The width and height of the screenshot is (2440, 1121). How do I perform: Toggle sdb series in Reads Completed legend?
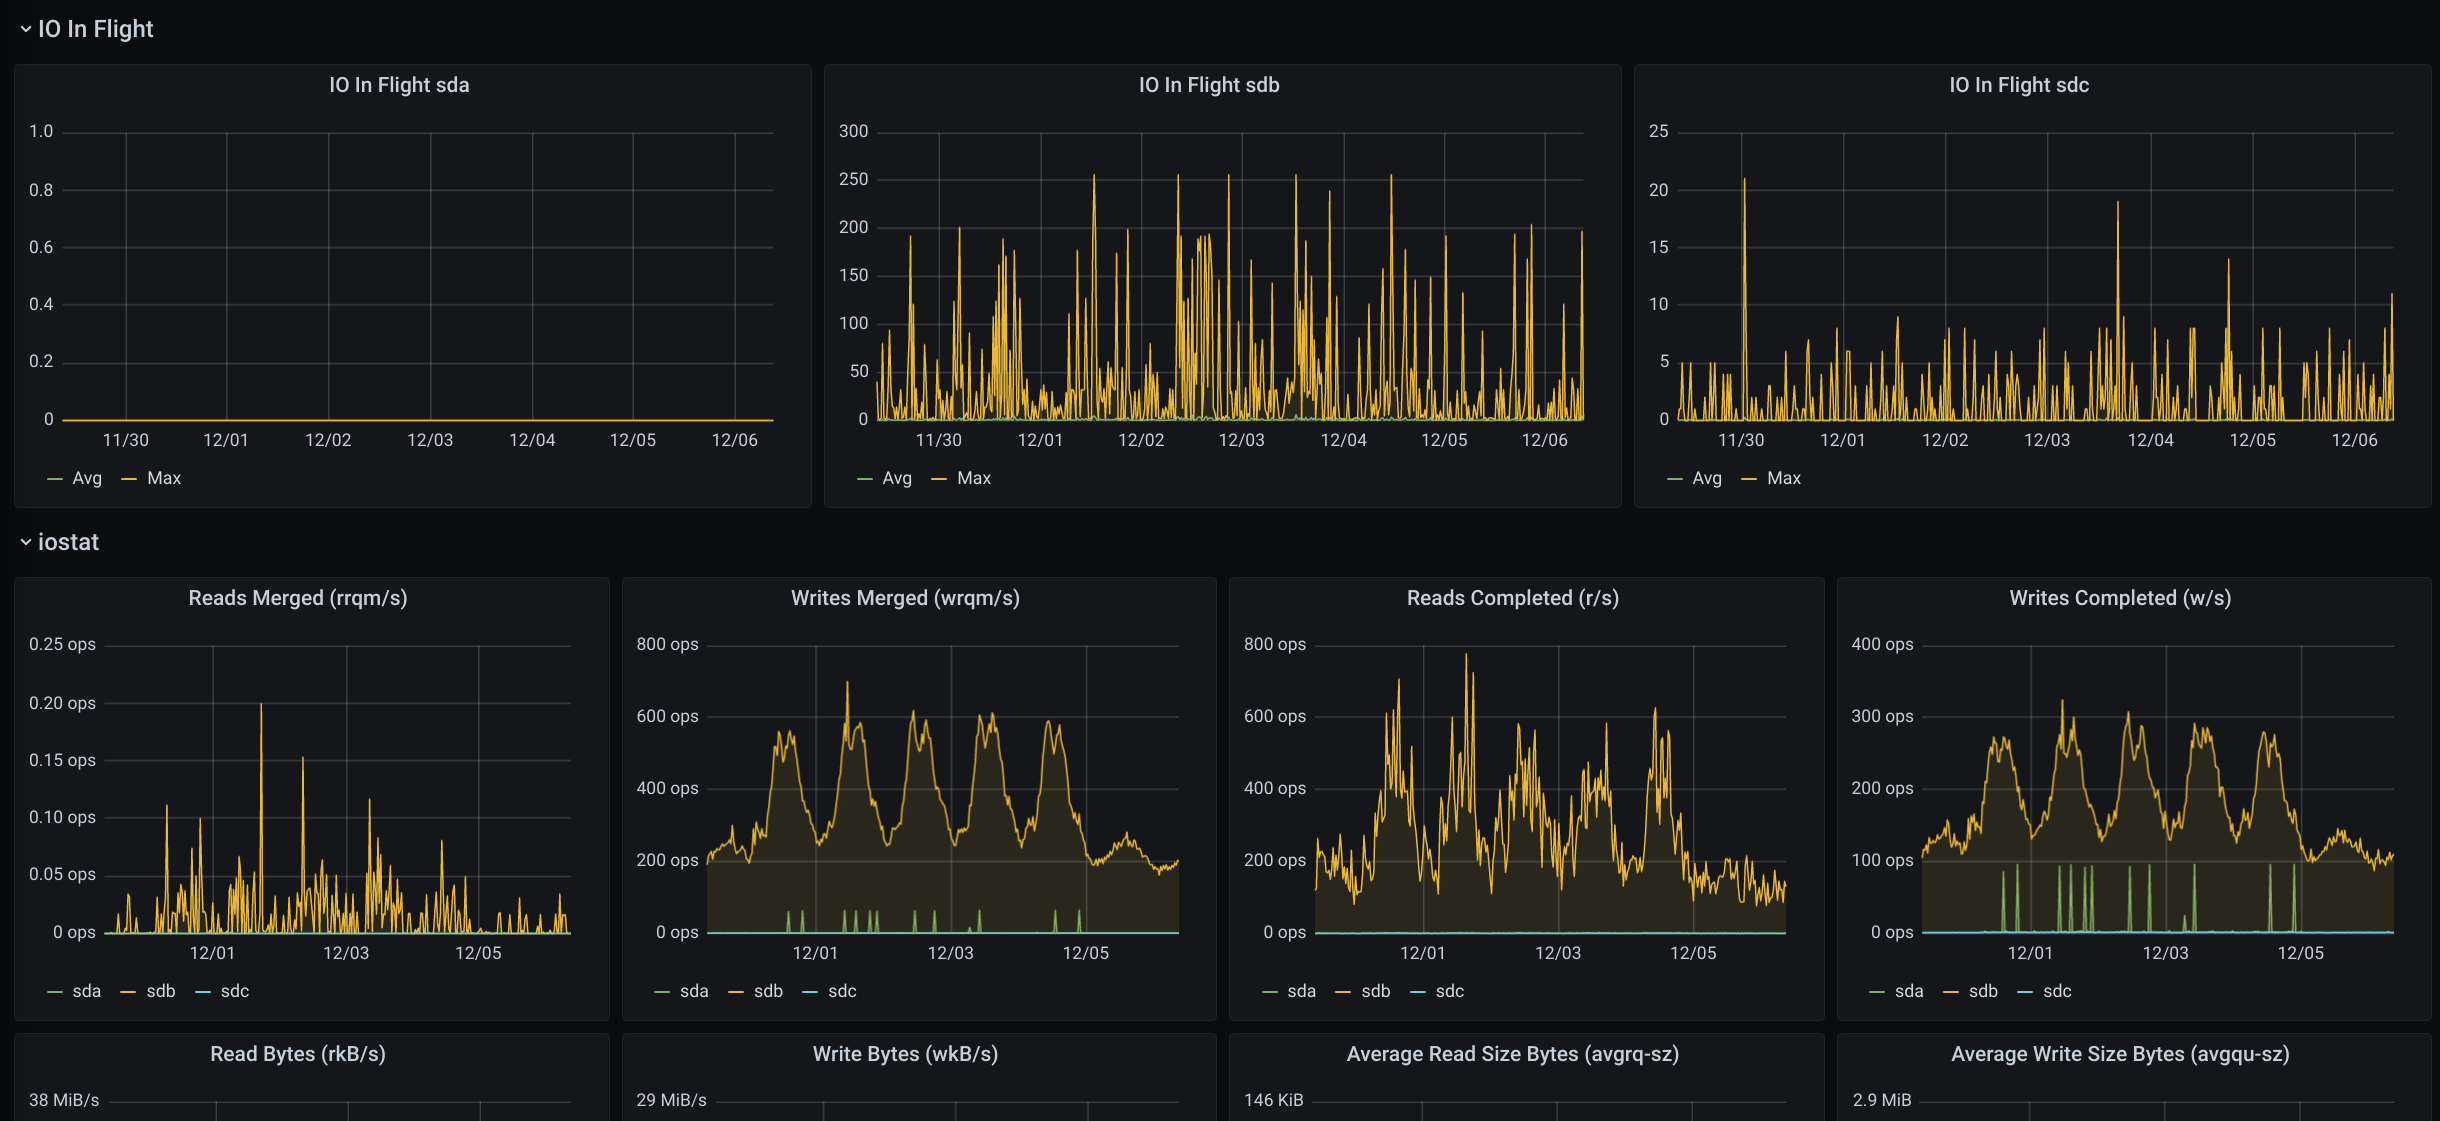[1375, 991]
